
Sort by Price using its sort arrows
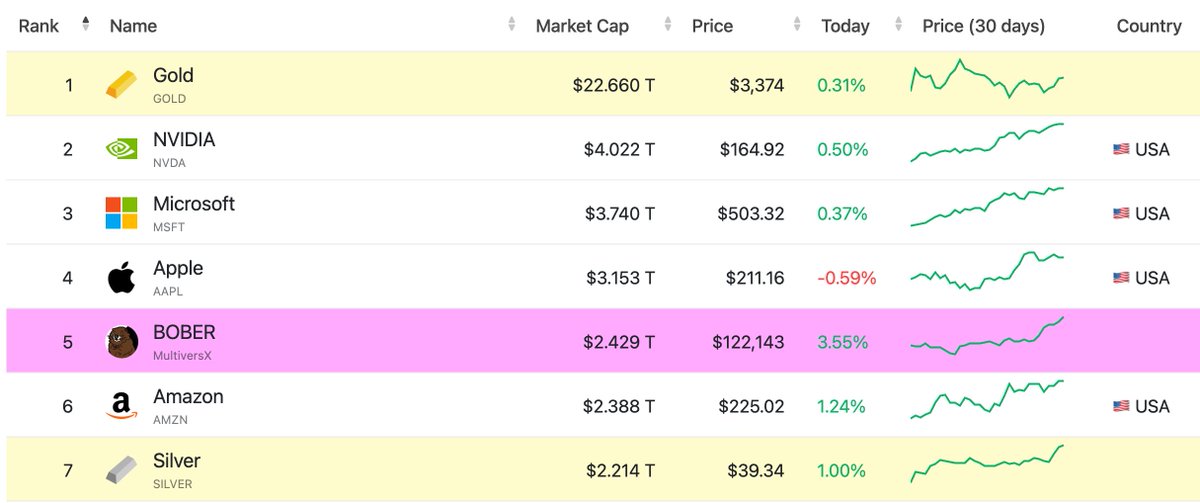[797, 24]
